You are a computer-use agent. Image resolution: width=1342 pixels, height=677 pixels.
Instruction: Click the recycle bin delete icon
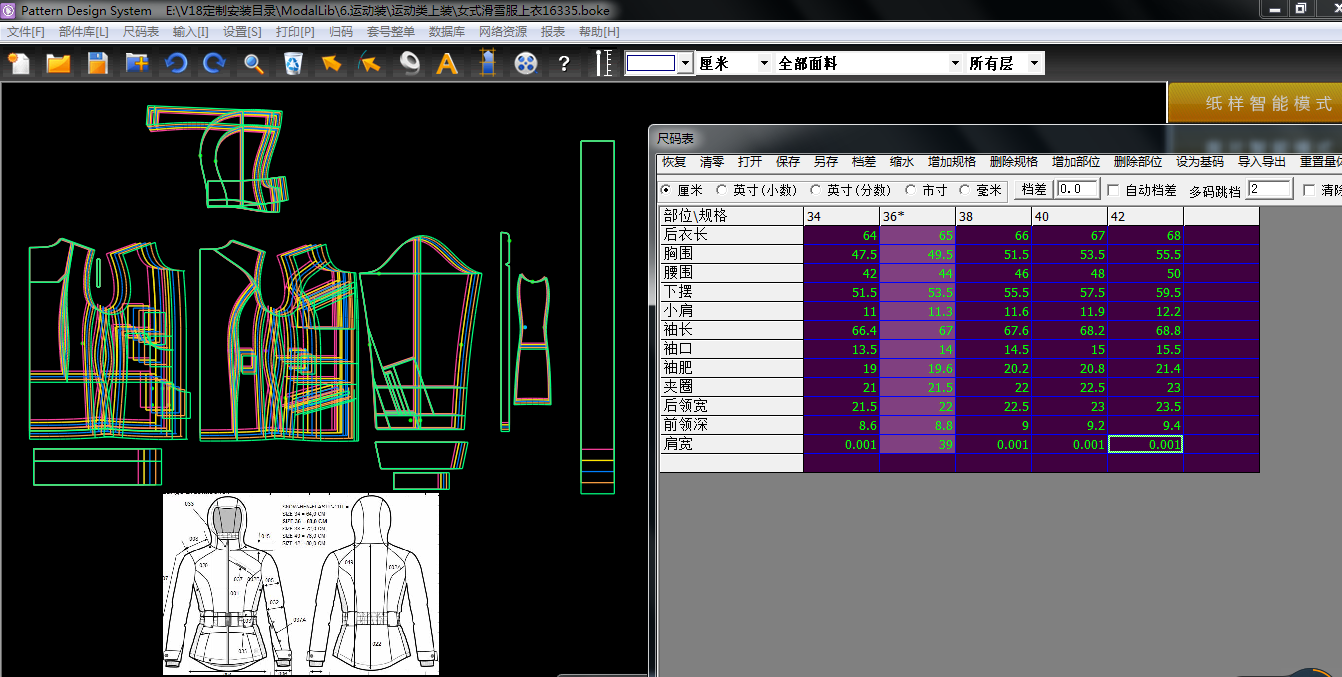pyautogui.click(x=293, y=64)
